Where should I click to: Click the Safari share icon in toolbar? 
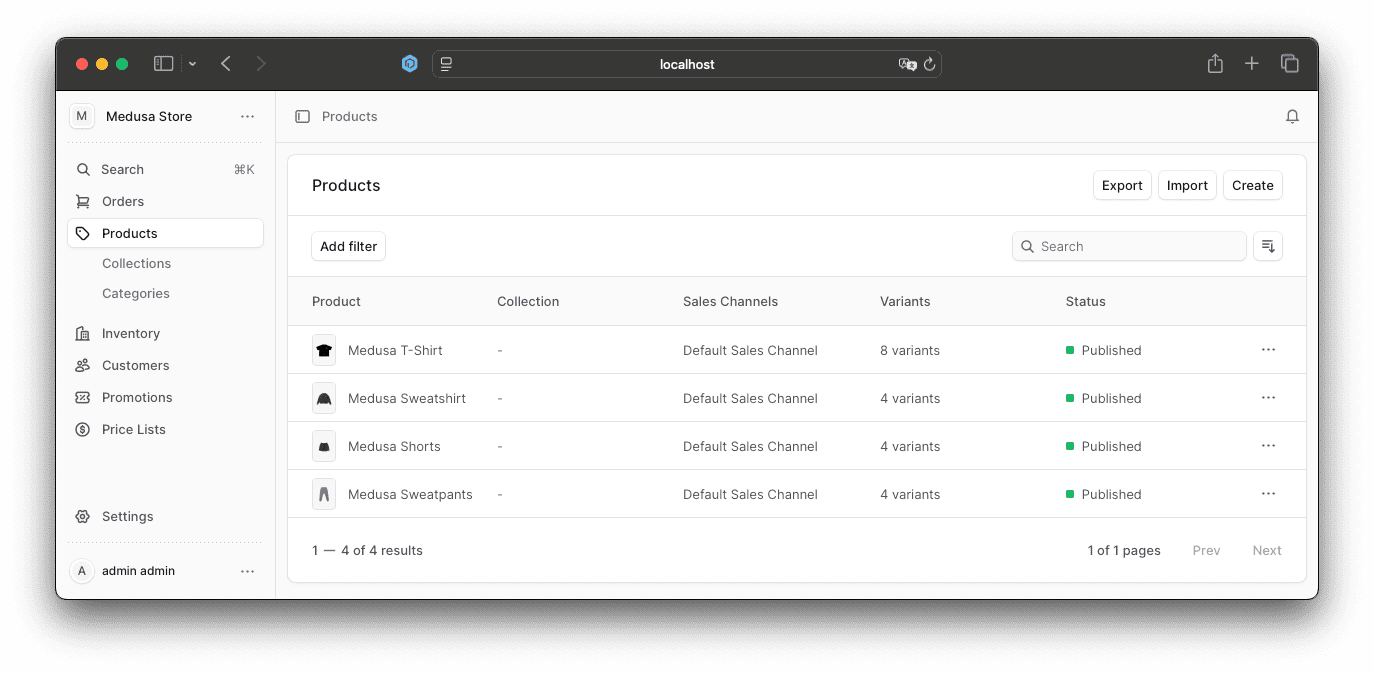[x=1215, y=64]
